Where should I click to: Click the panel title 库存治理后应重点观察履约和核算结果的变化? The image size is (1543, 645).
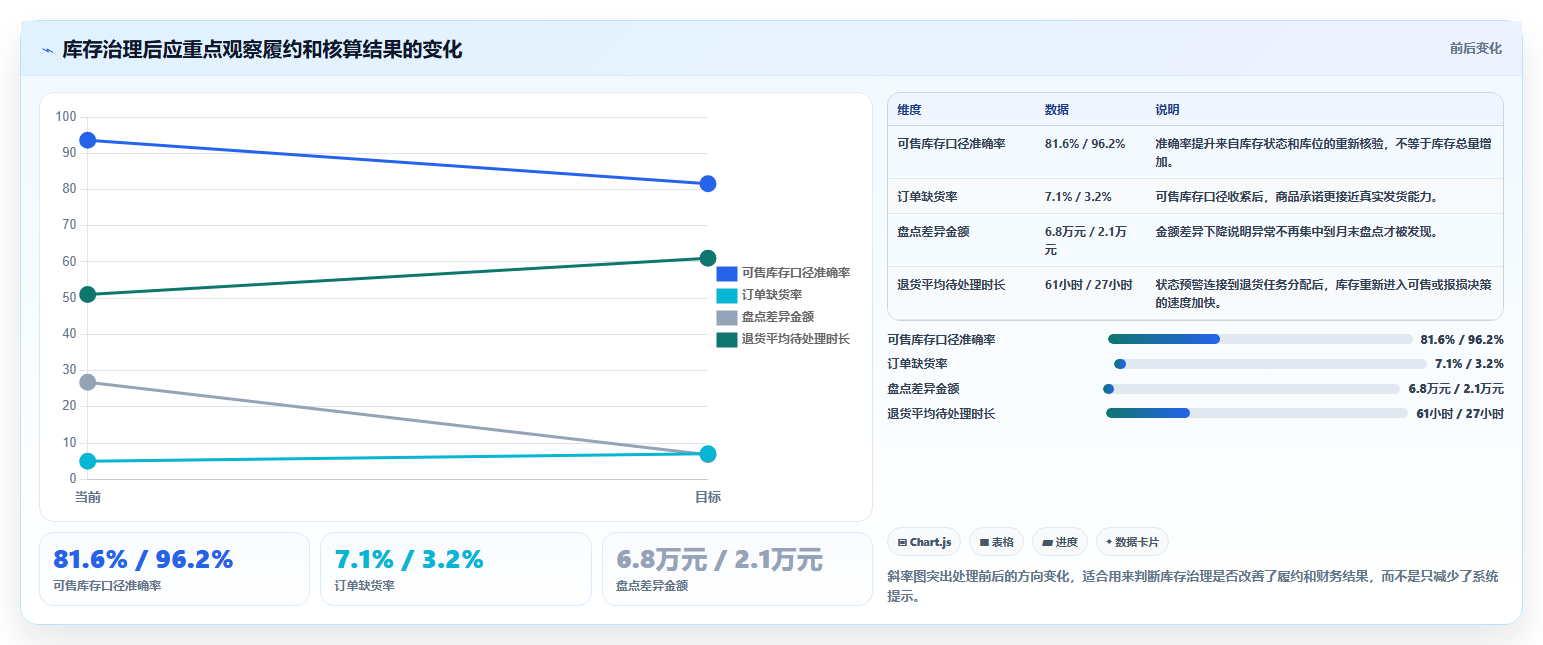click(x=262, y=50)
